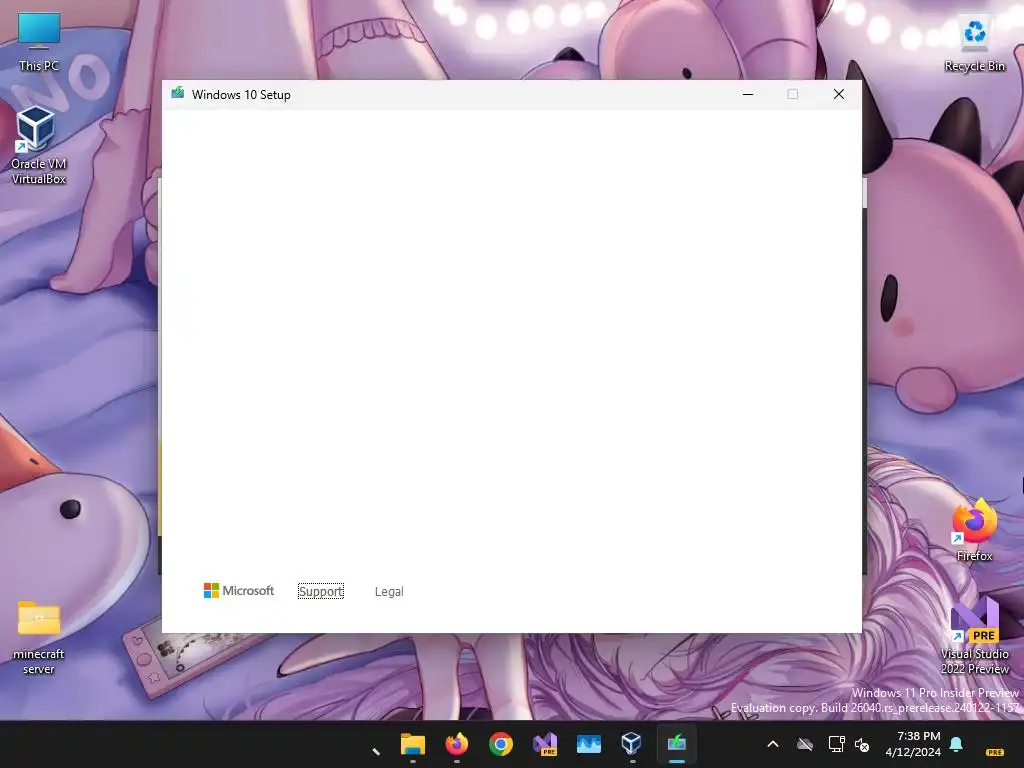1024x768 pixels.
Task: Close the Windows 10 Setup window
Action: tap(839, 94)
